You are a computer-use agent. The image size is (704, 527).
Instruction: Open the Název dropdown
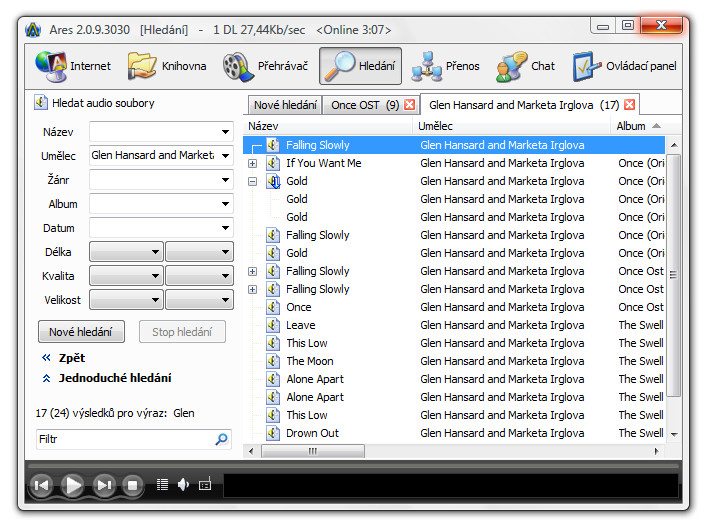coord(225,132)
